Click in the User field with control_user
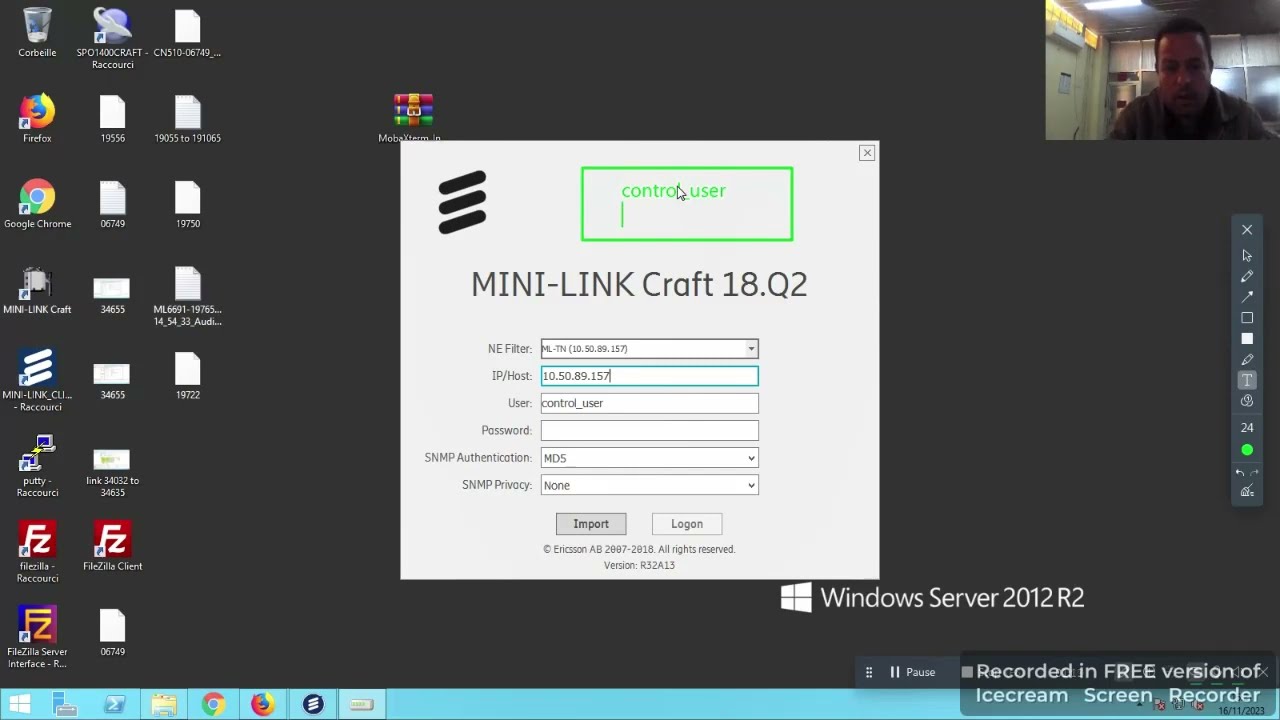The image size is (1280, 720). click(x=649, y=403)
